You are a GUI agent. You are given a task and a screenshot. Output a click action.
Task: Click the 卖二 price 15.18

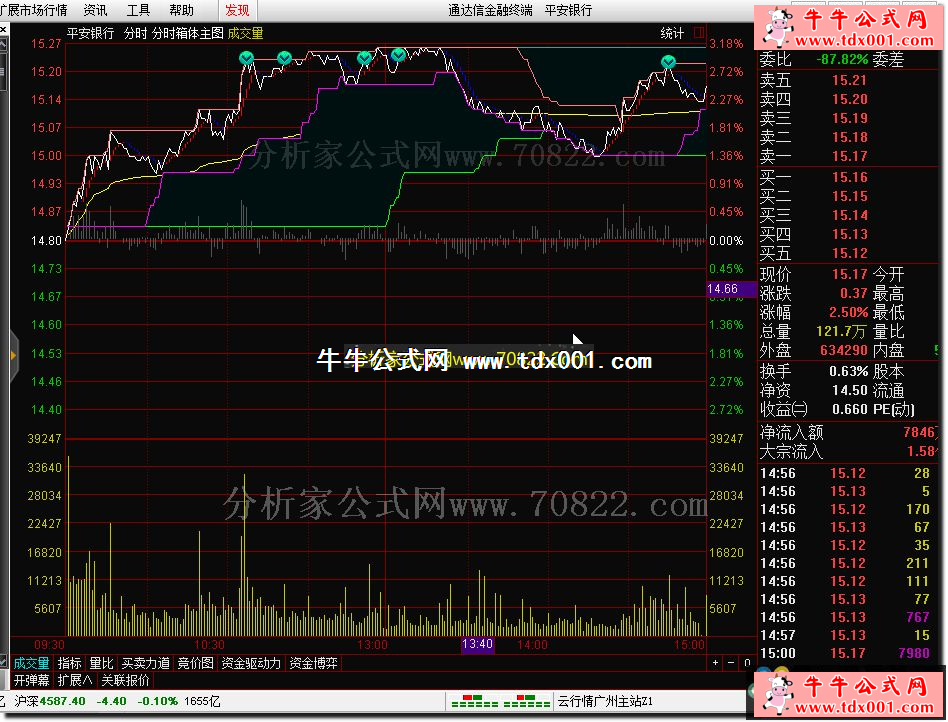849,137
